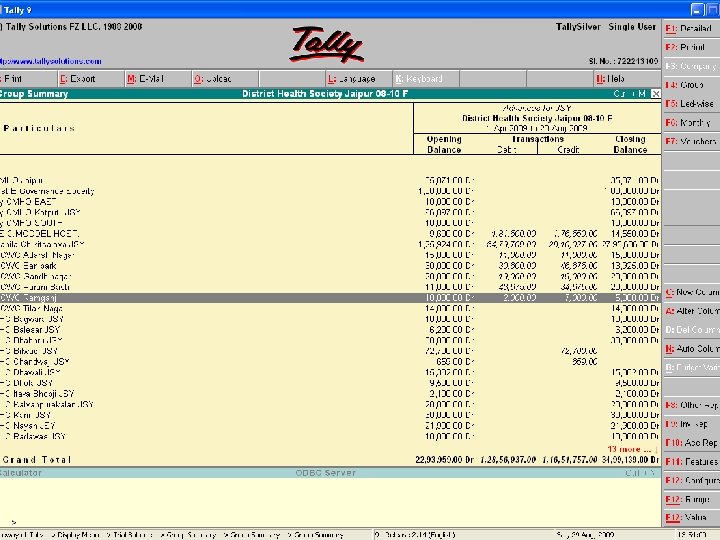Select the CWC Gandhi nagar row
Screen dimensions: 720x540
[x=330, y=276]
